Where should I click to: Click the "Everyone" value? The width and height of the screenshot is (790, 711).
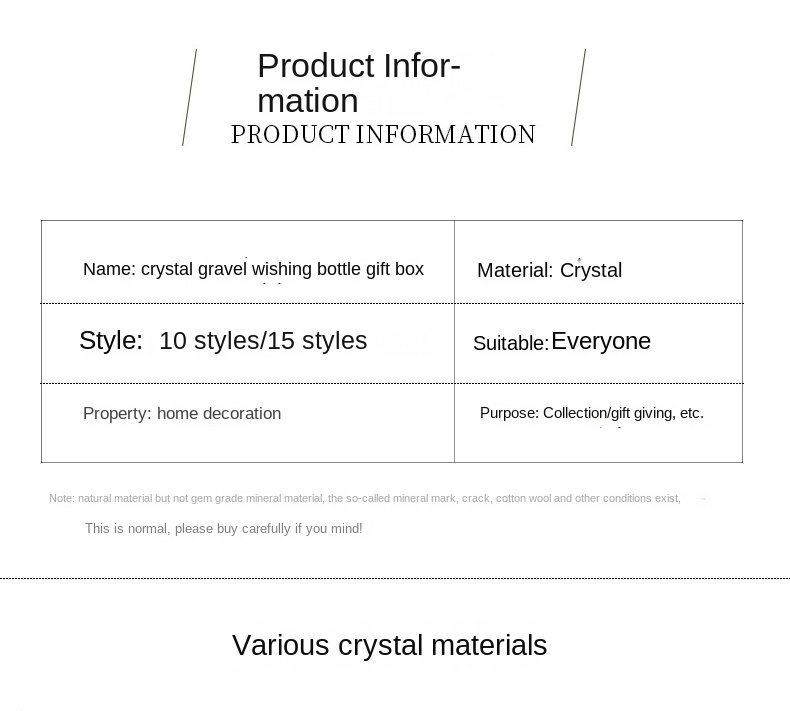(x=601, y=341)
